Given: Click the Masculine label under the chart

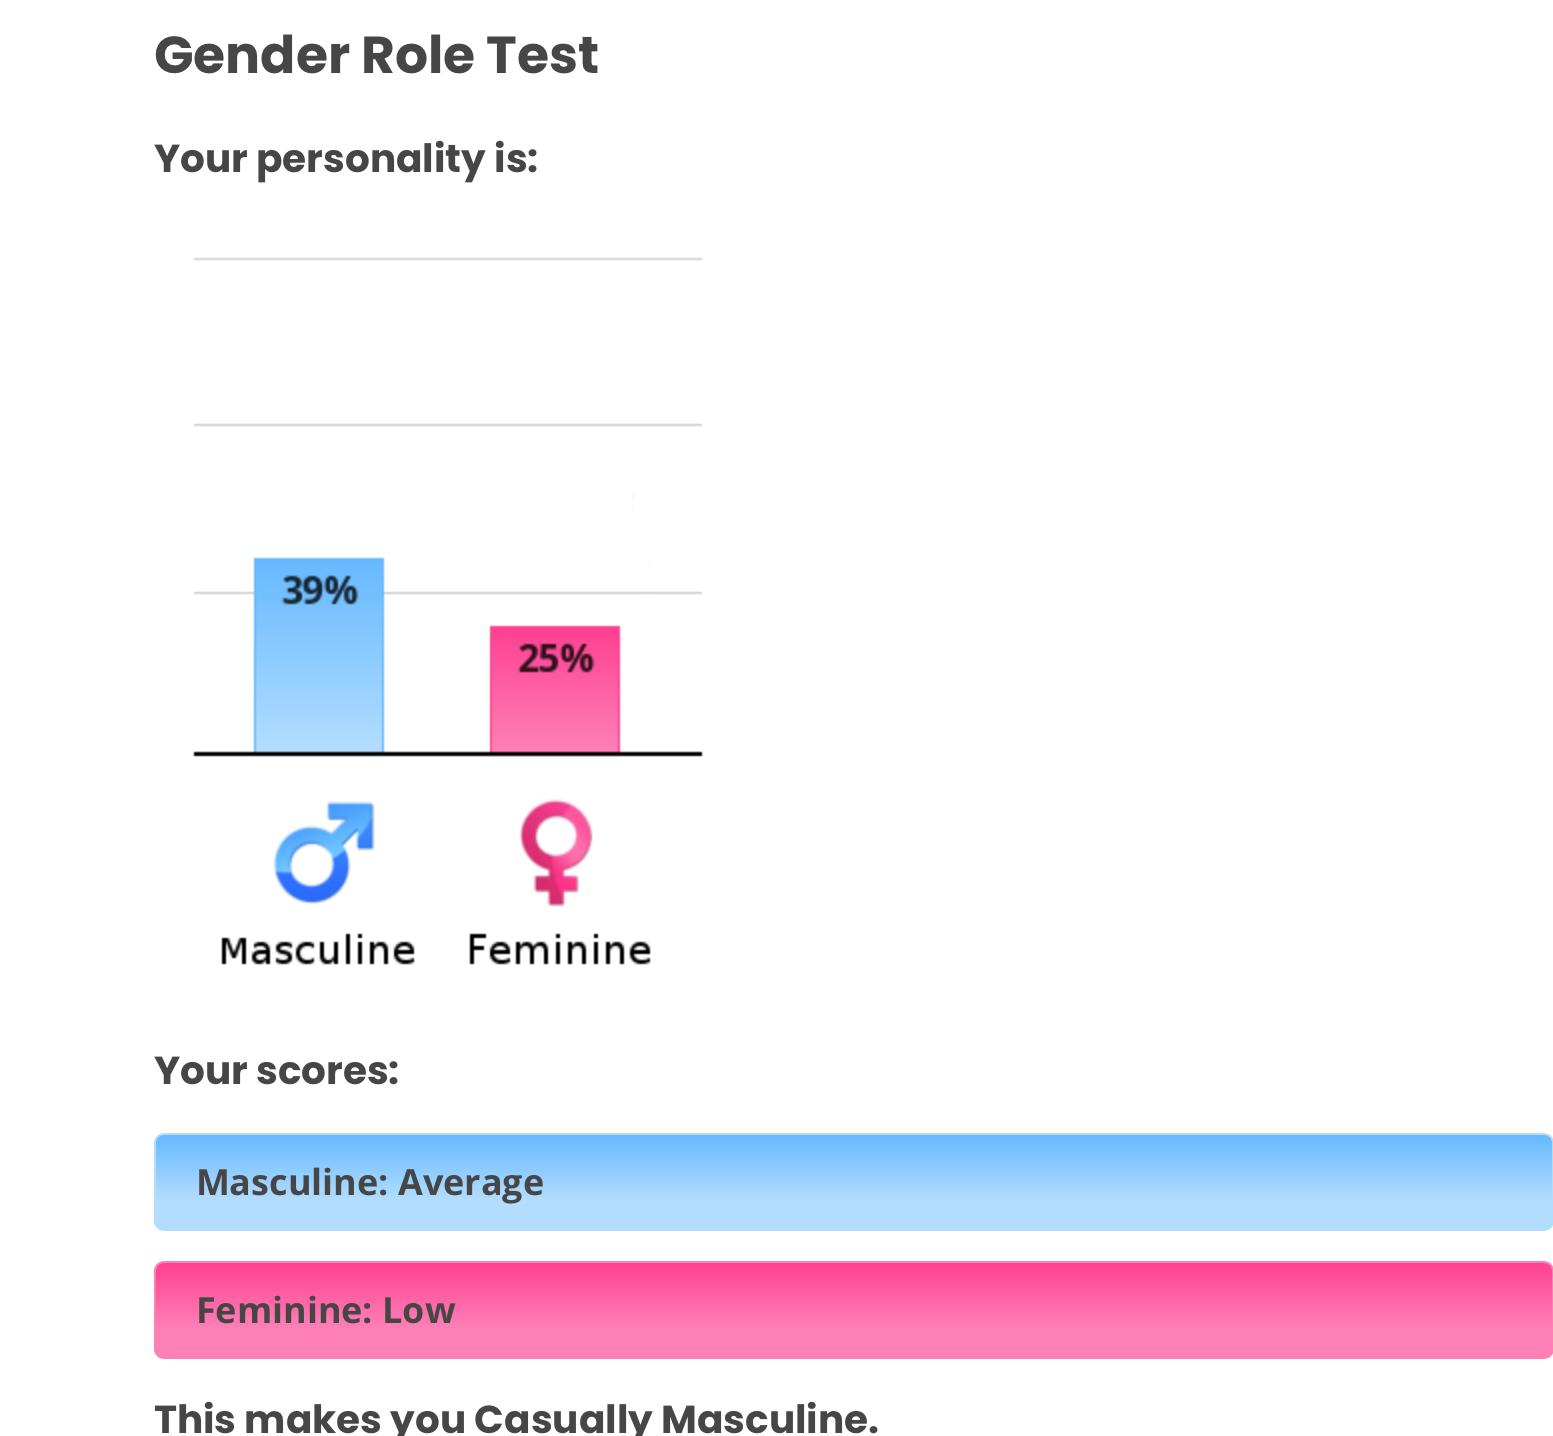Looking at the screenshot, I should click(317, 950).
